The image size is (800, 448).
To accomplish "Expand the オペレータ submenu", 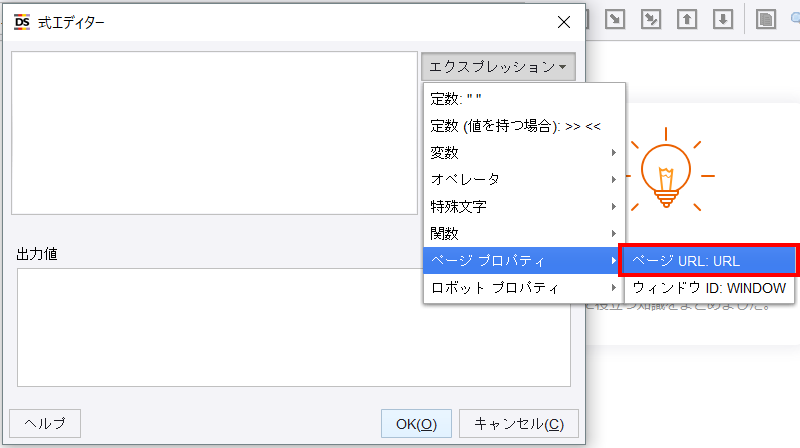I will 524,180.
